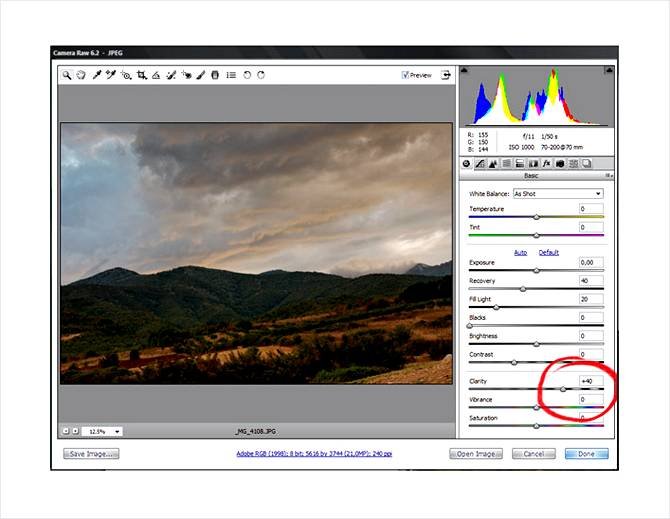Click the Clarity slider handle

click(x=563, y=389)
